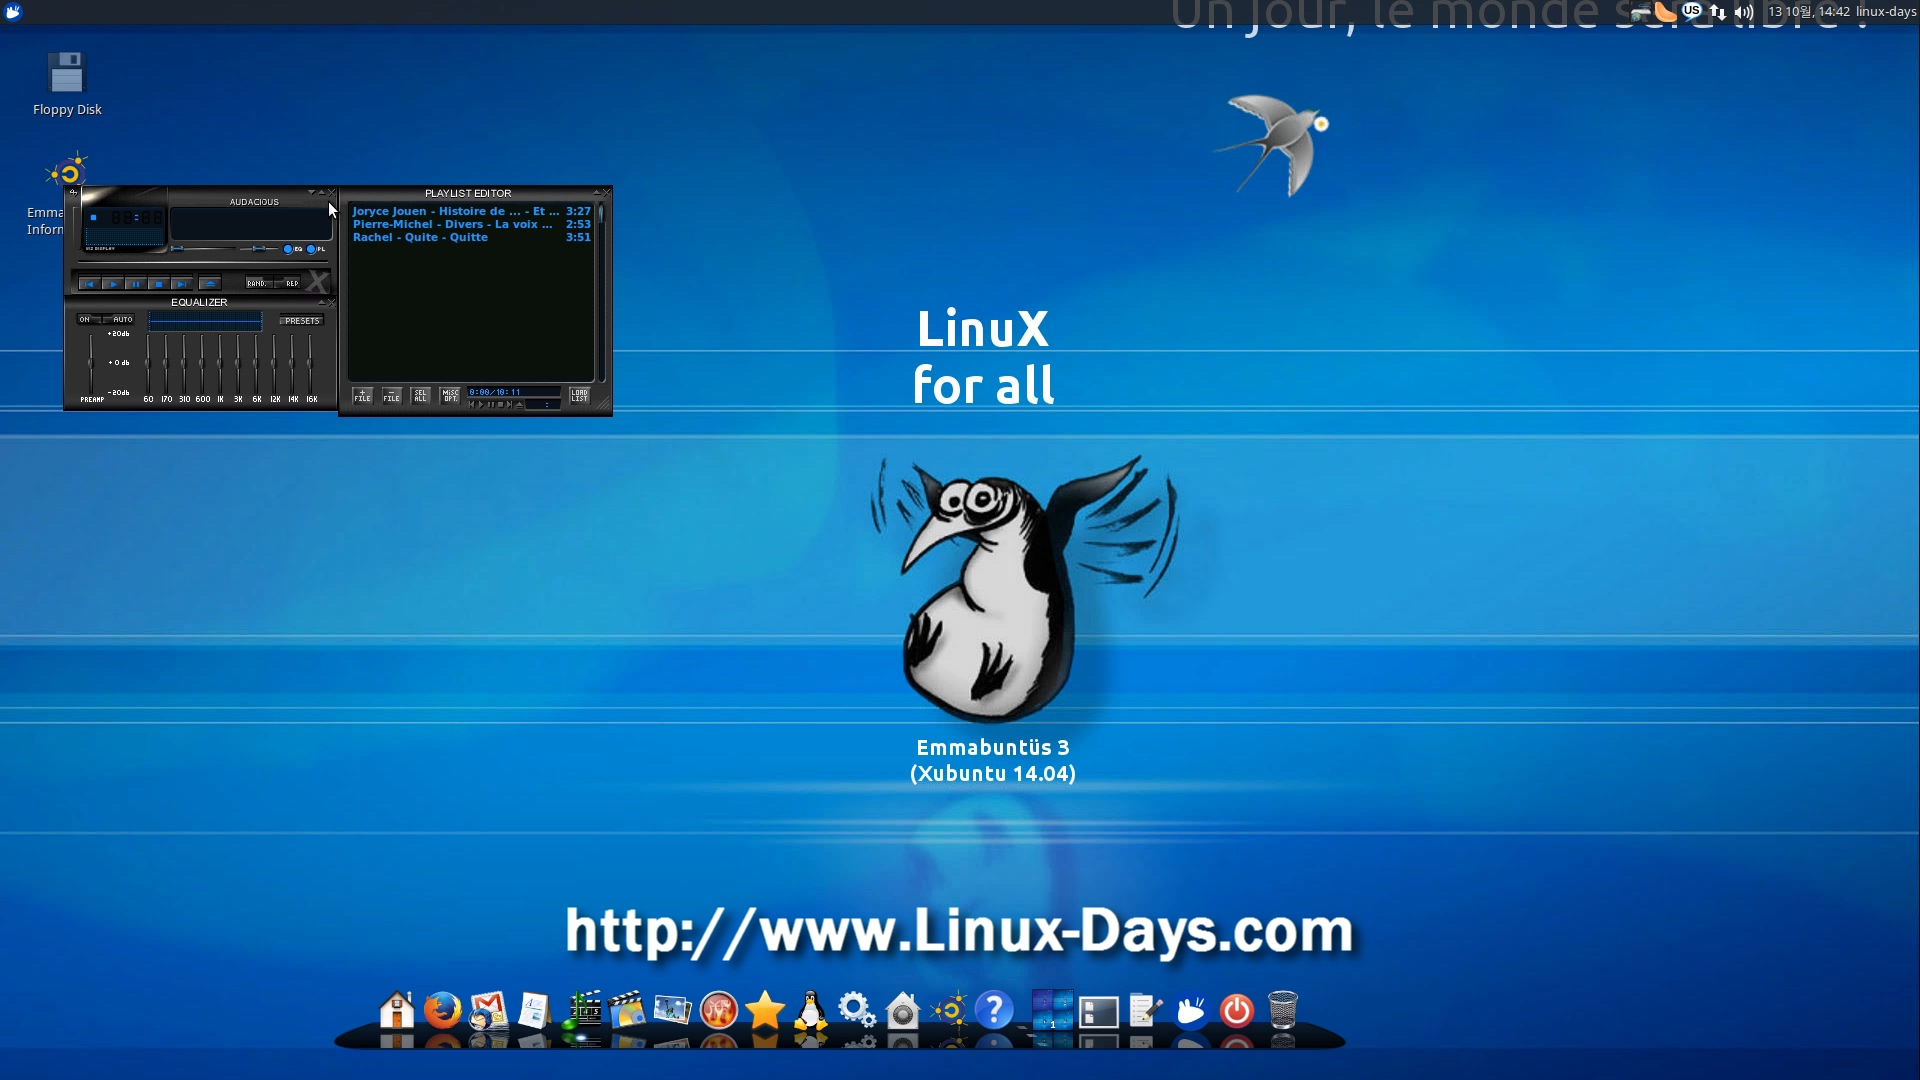Shade the Playlist Editor window
1920x1080 pixels.
pos(597,192)
